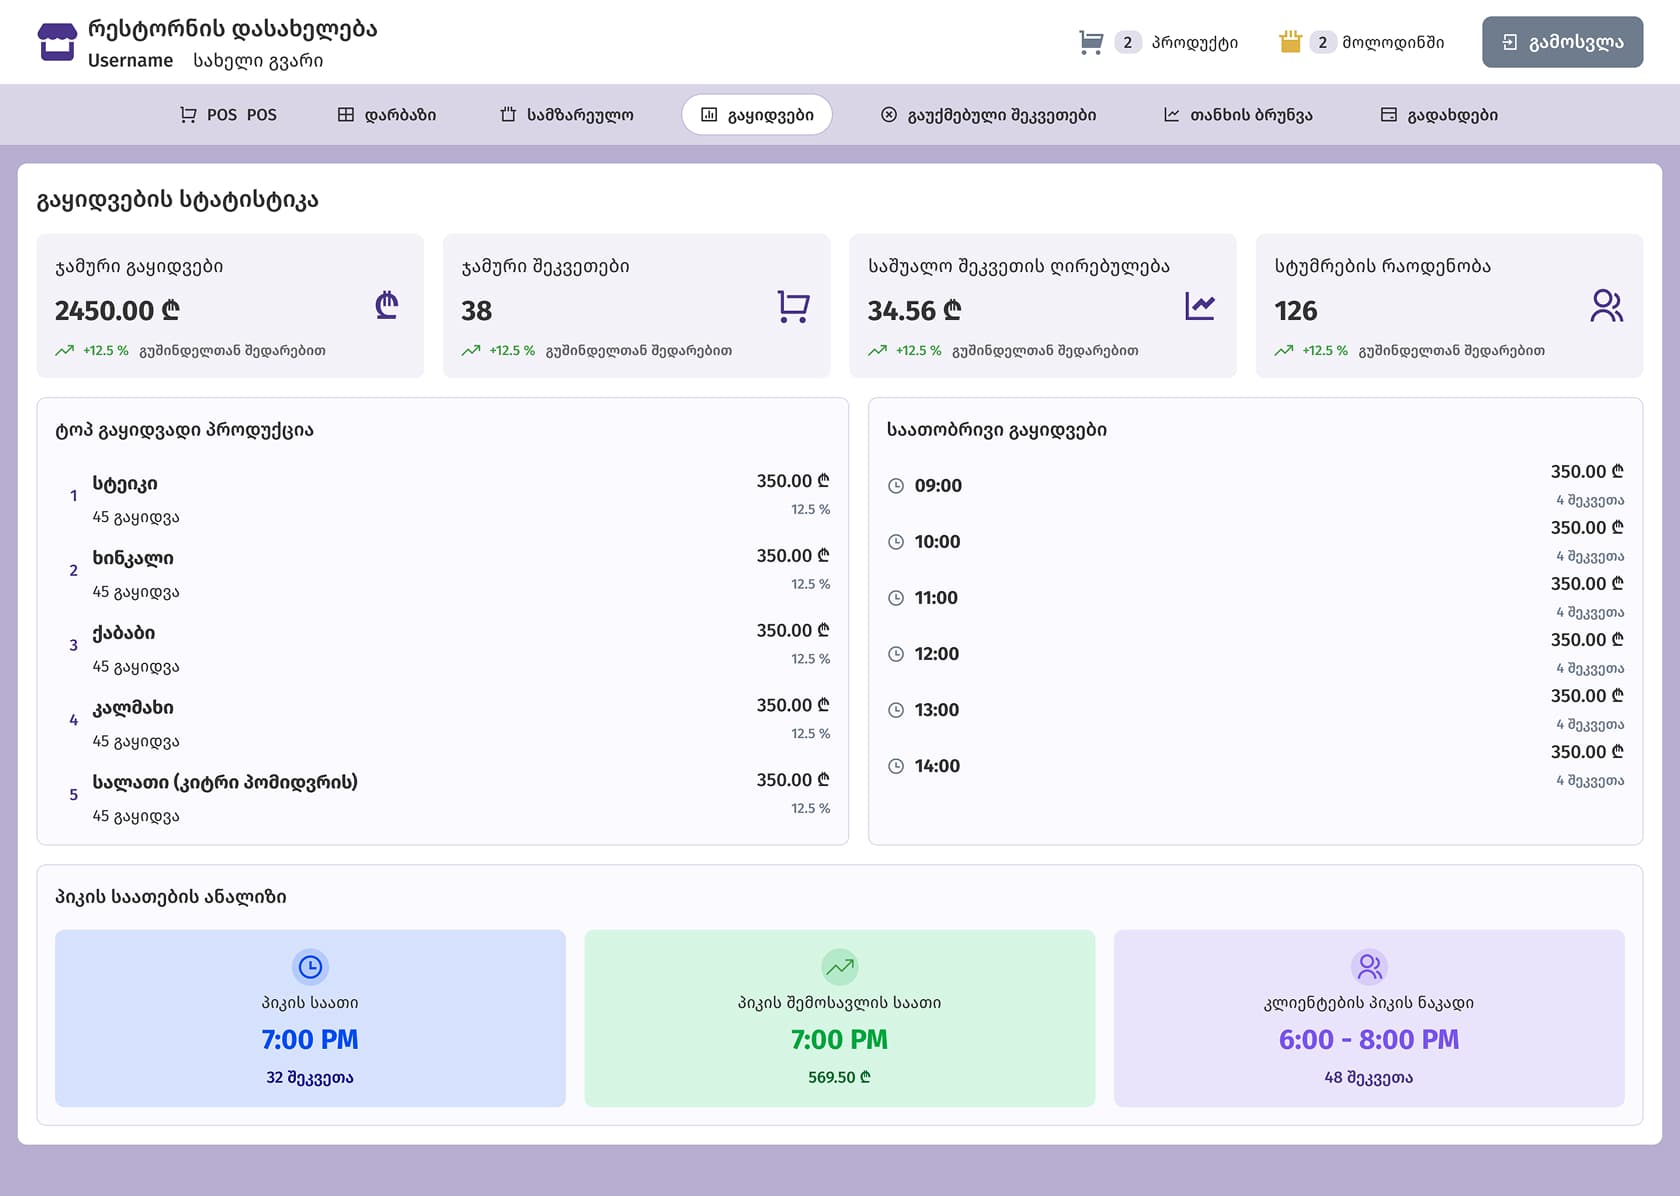Open the shopping cart products icon
The image size is (1680, 1196).
point(1091,42)
